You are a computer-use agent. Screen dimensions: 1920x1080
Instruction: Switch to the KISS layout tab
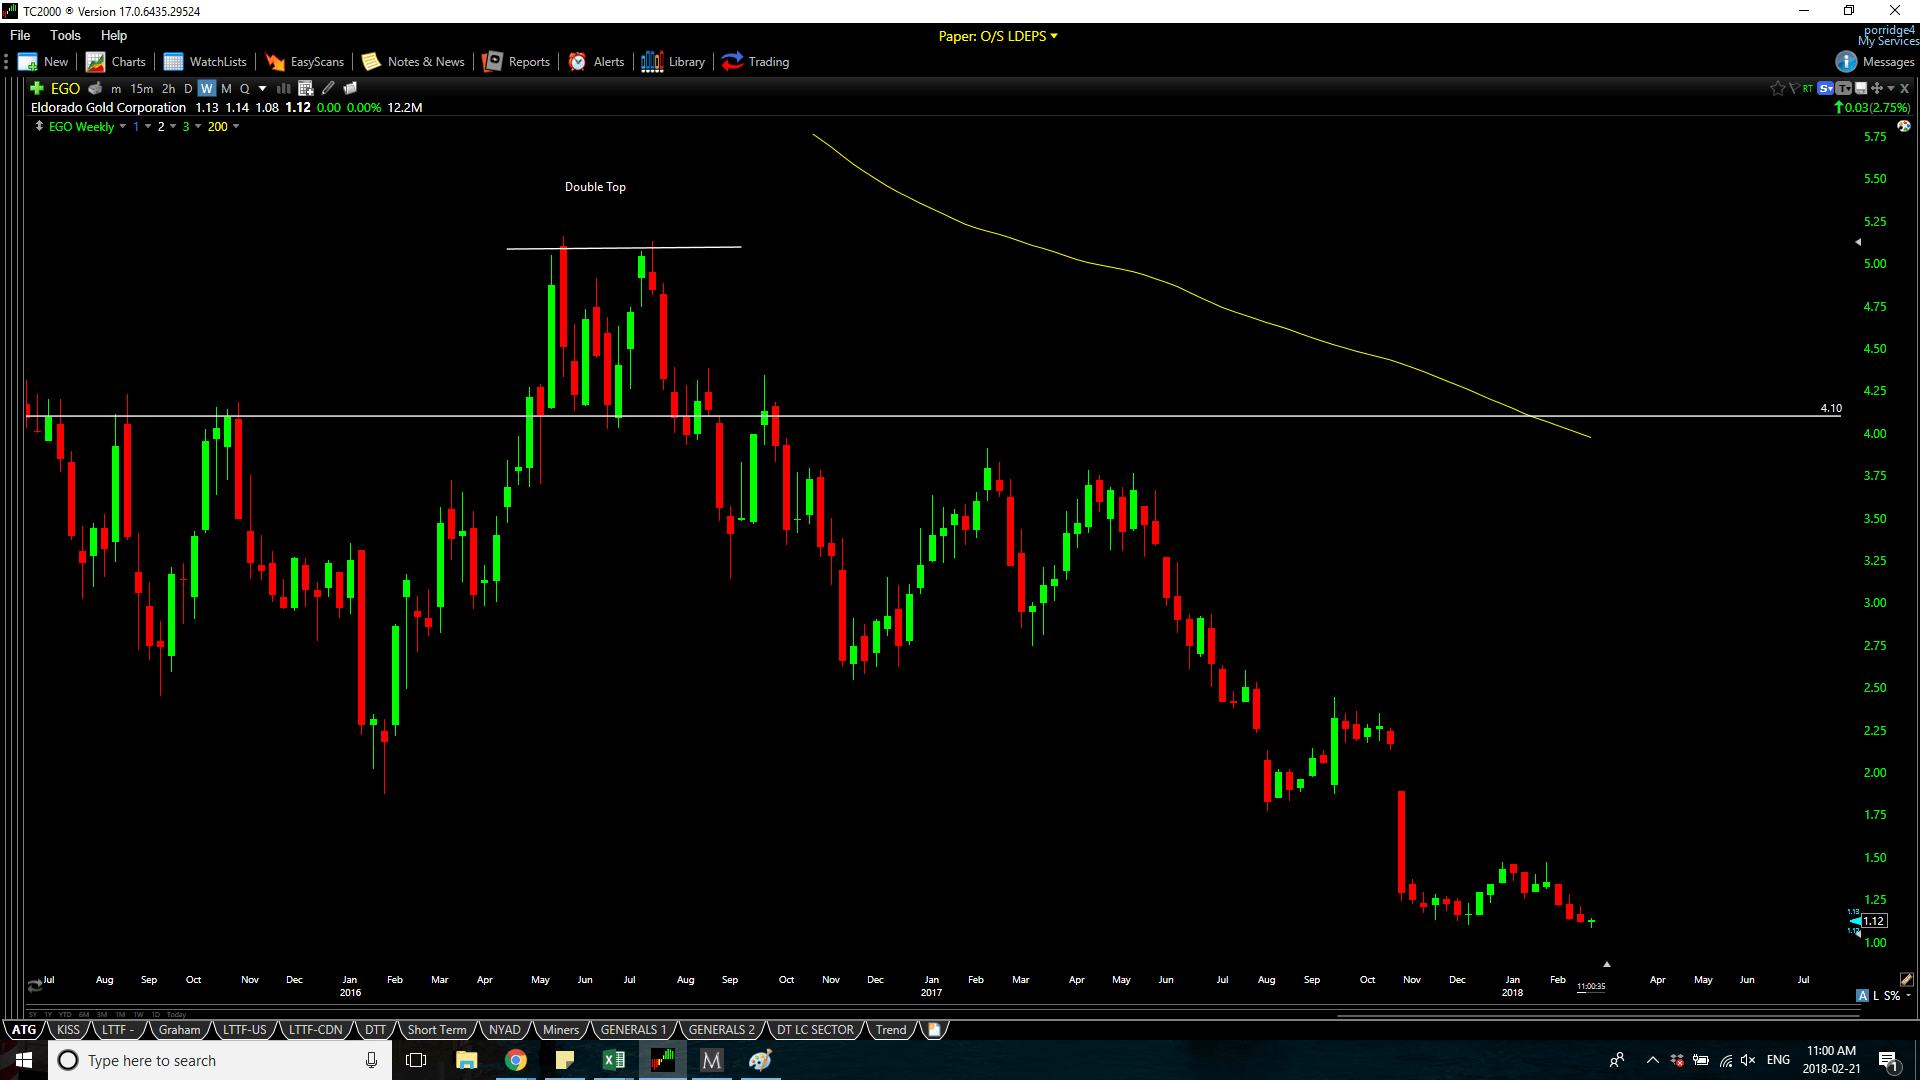click(68, 1029)
